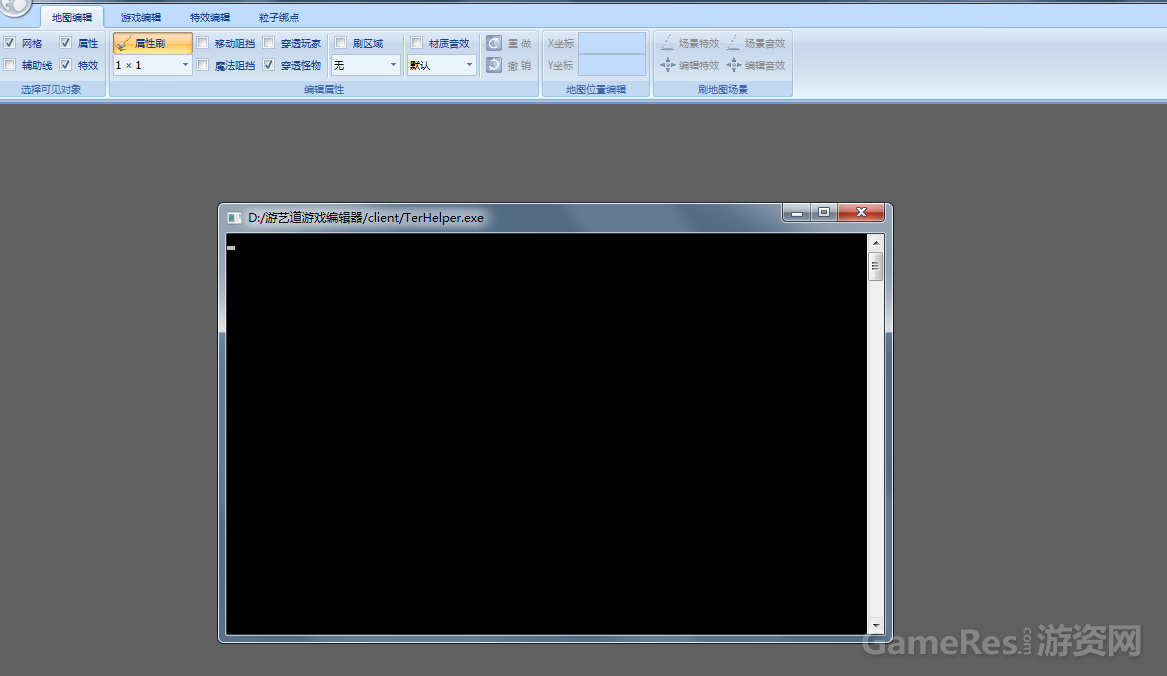This screenshot has height=676, width=1167.
Task: Toggle the 网格 grid checkbox
Action: coord(10,43)
